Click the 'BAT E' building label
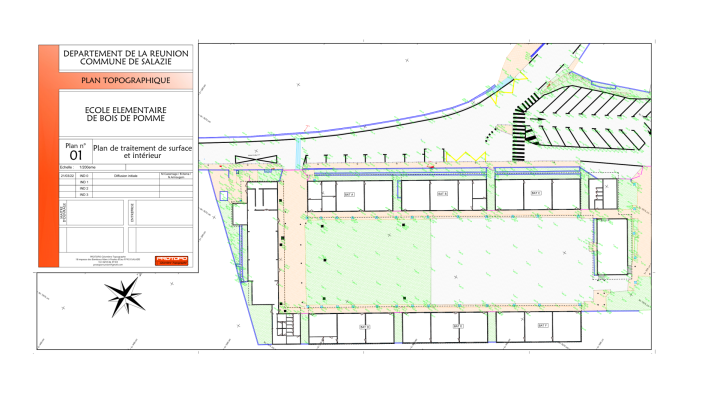Viewport: 720px width, 393px height. (458, 326)
